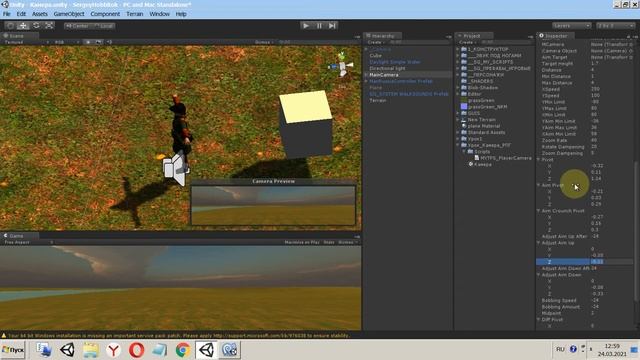640x360 pixels.
Task: Select the Hand view tool
Action: pyautogui.click(x=10, y=26)
